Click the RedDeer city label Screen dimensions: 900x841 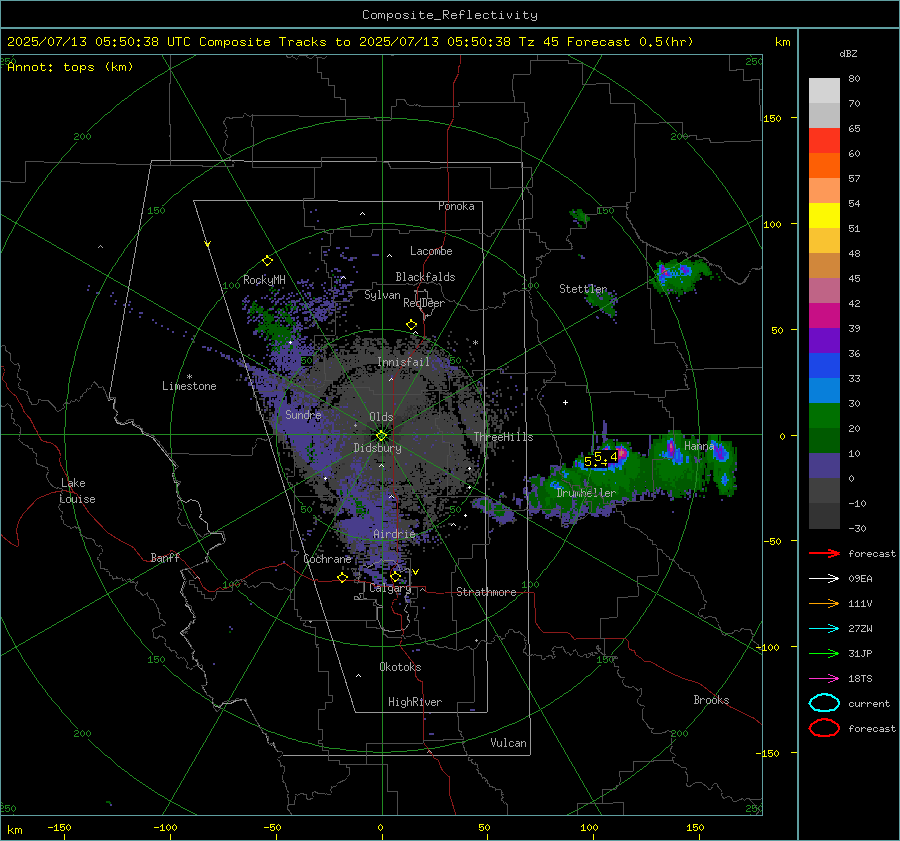coord(424,303)
